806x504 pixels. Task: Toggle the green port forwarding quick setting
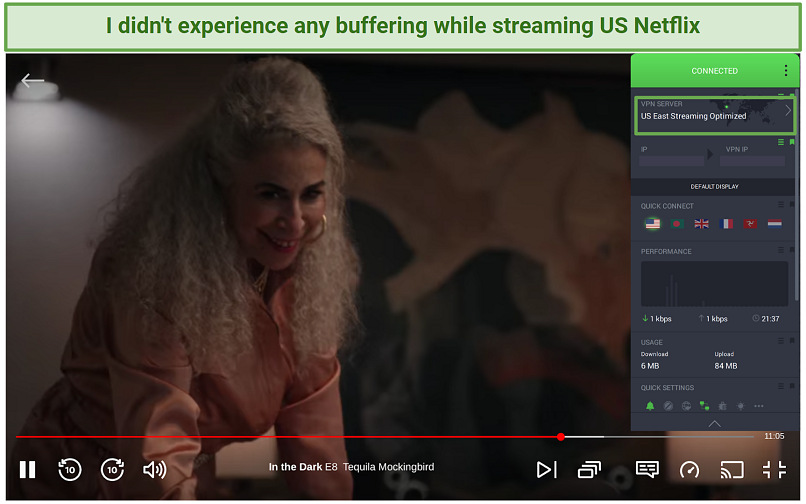pyautogui.click(x=704, y=406)
